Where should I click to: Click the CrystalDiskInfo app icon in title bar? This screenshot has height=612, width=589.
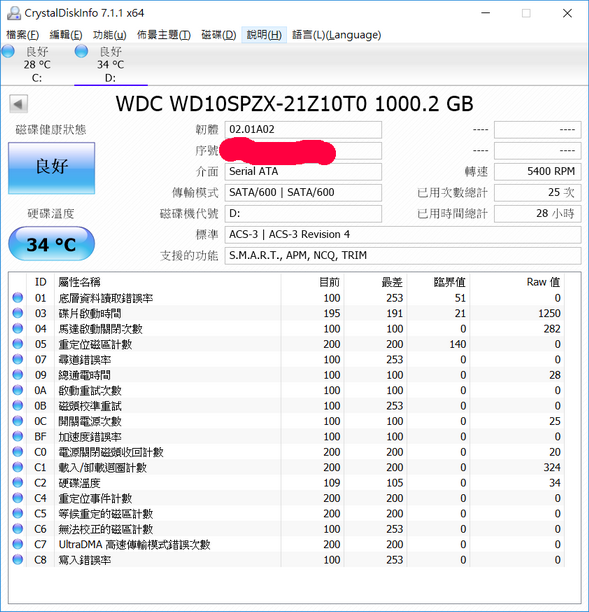coord(14,13)
